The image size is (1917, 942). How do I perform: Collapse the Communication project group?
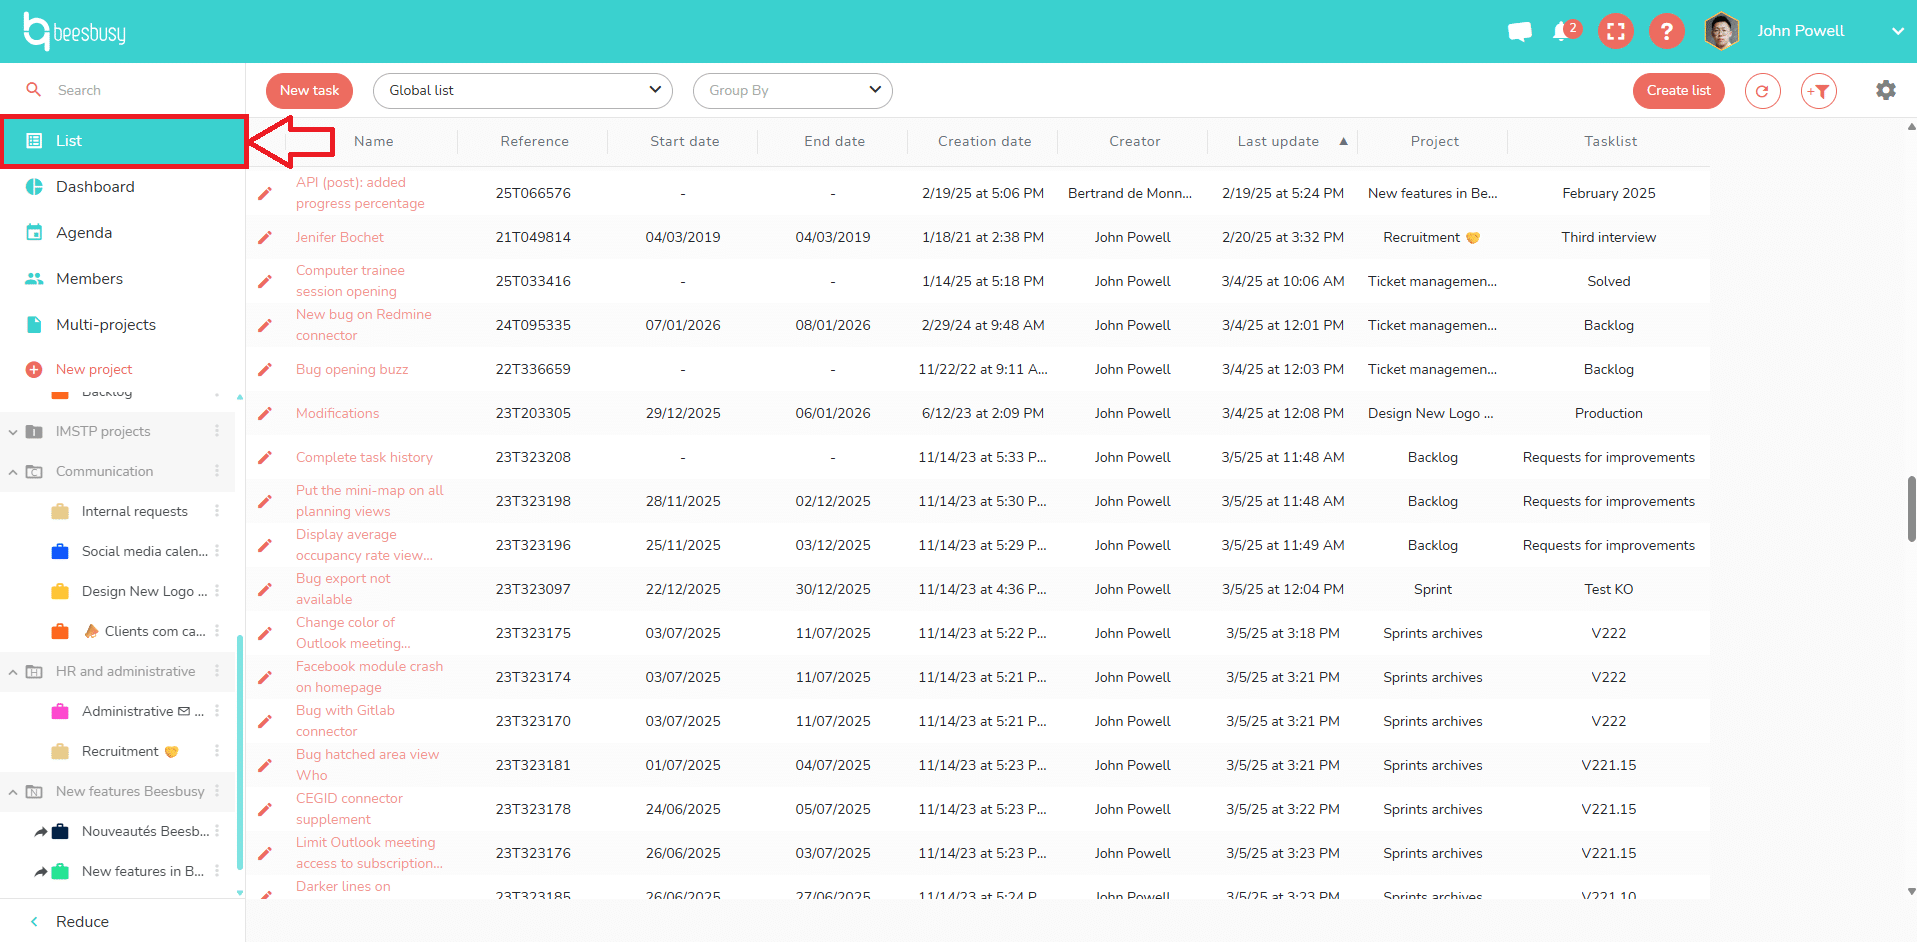[12, 471]
